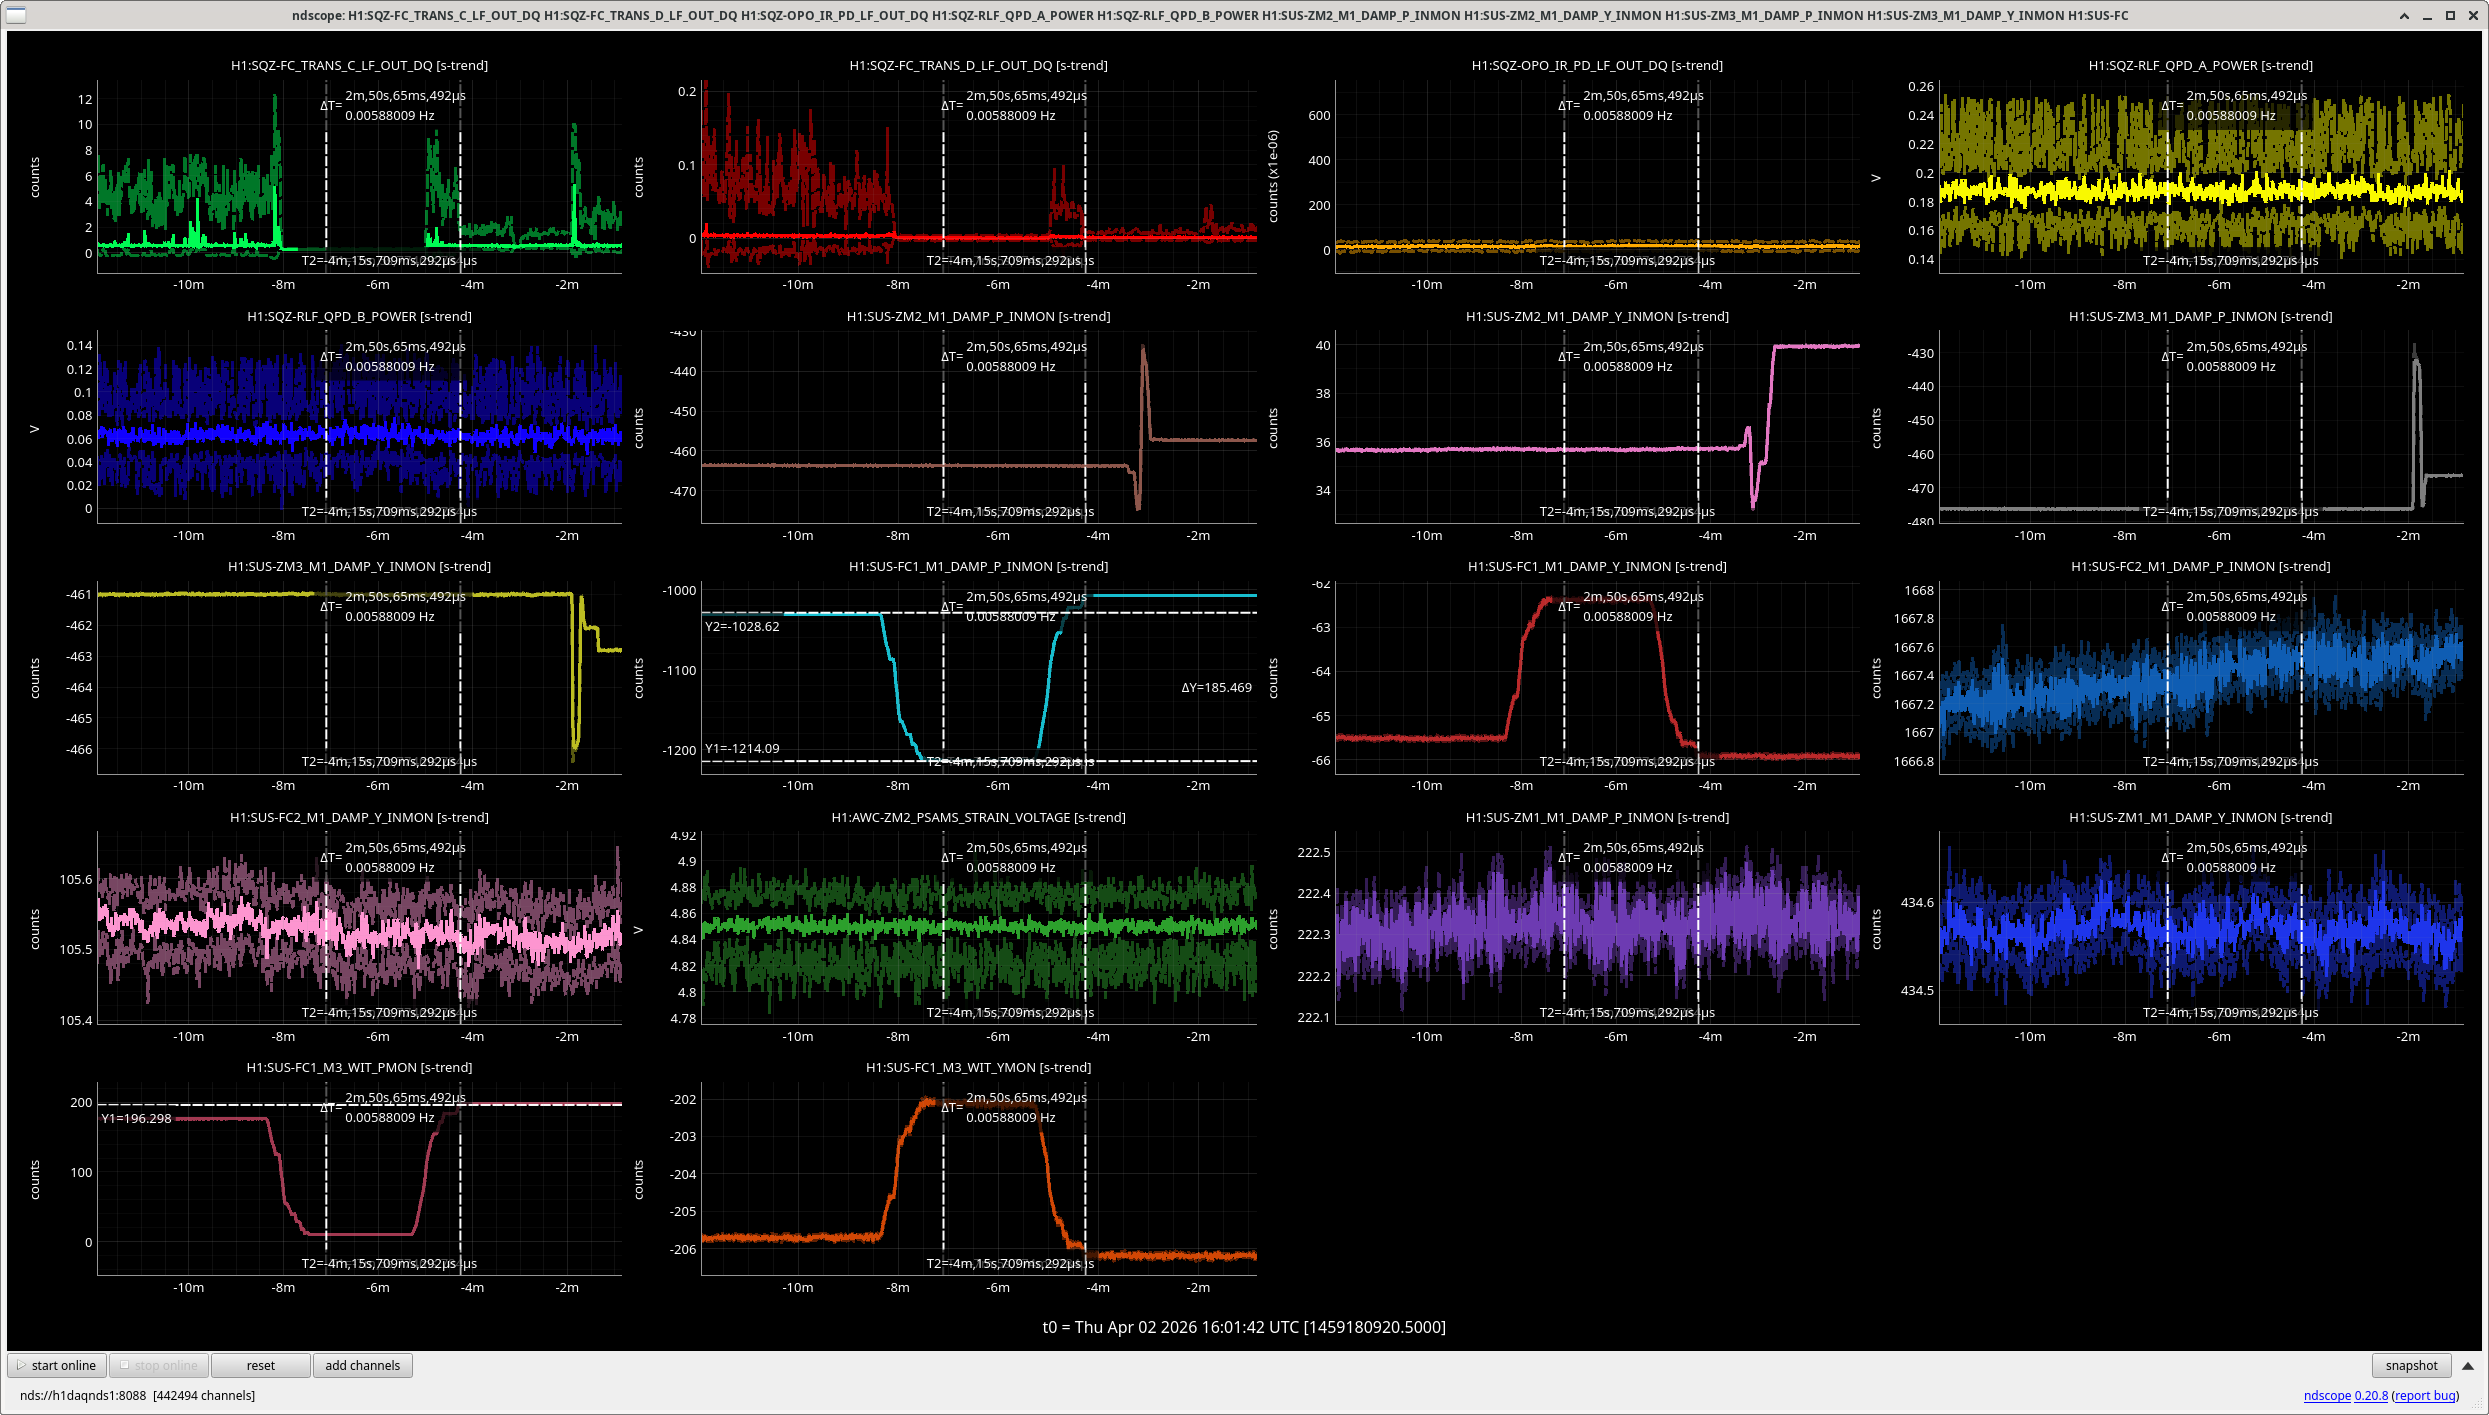
Task: Minimize the ndscope window
Action: (x=2427, y=15)
